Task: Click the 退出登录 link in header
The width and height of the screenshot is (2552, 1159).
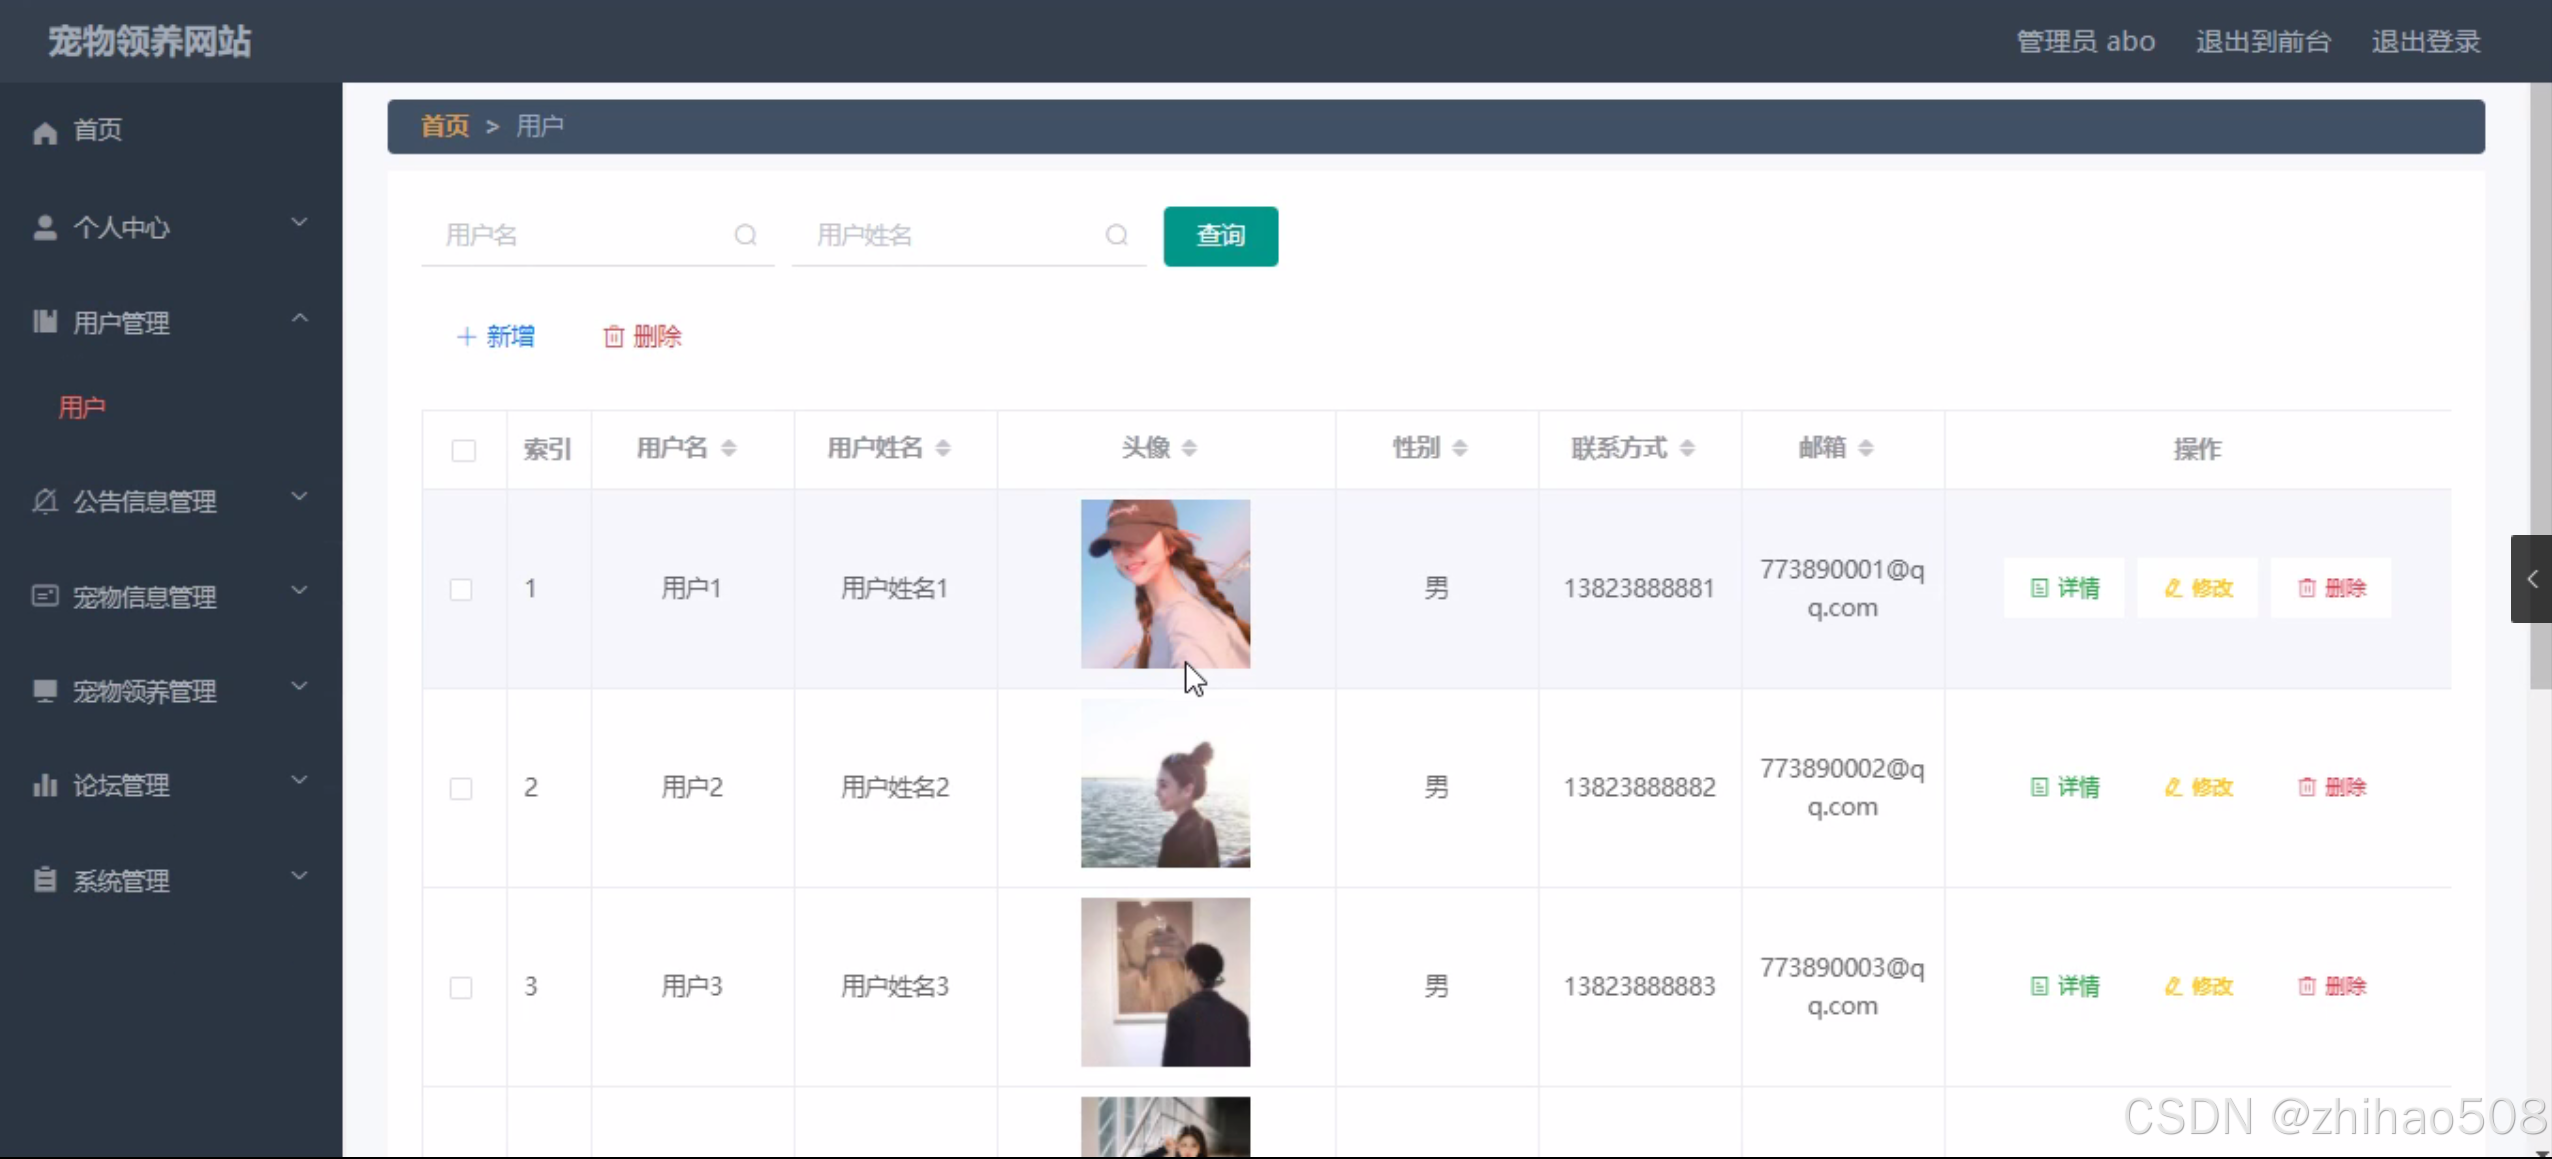Action: click(x=2425, y=42)
